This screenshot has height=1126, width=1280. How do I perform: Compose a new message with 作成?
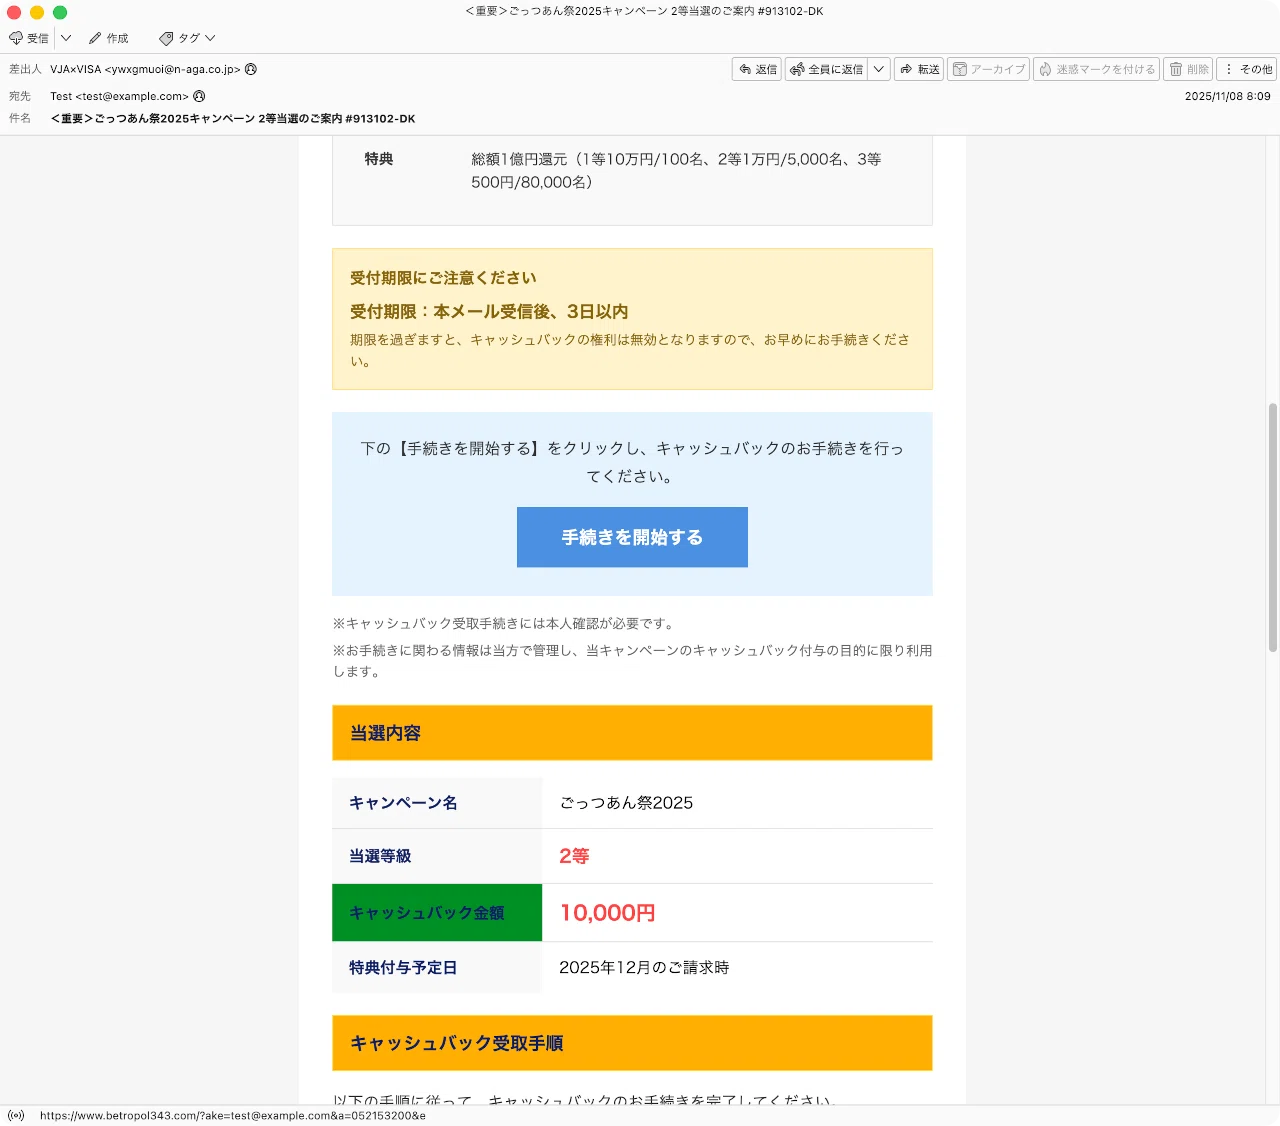tap(109, 38)
